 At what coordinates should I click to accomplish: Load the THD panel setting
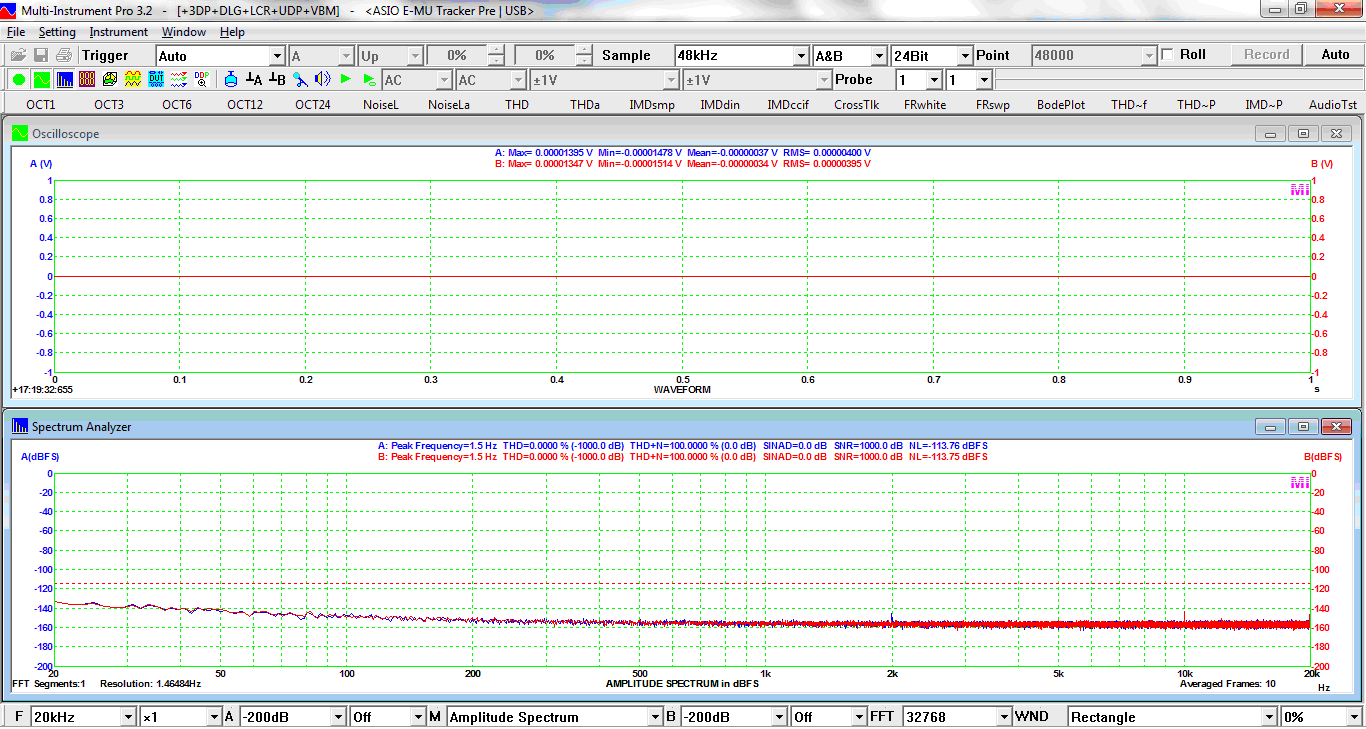pos(517,104)
